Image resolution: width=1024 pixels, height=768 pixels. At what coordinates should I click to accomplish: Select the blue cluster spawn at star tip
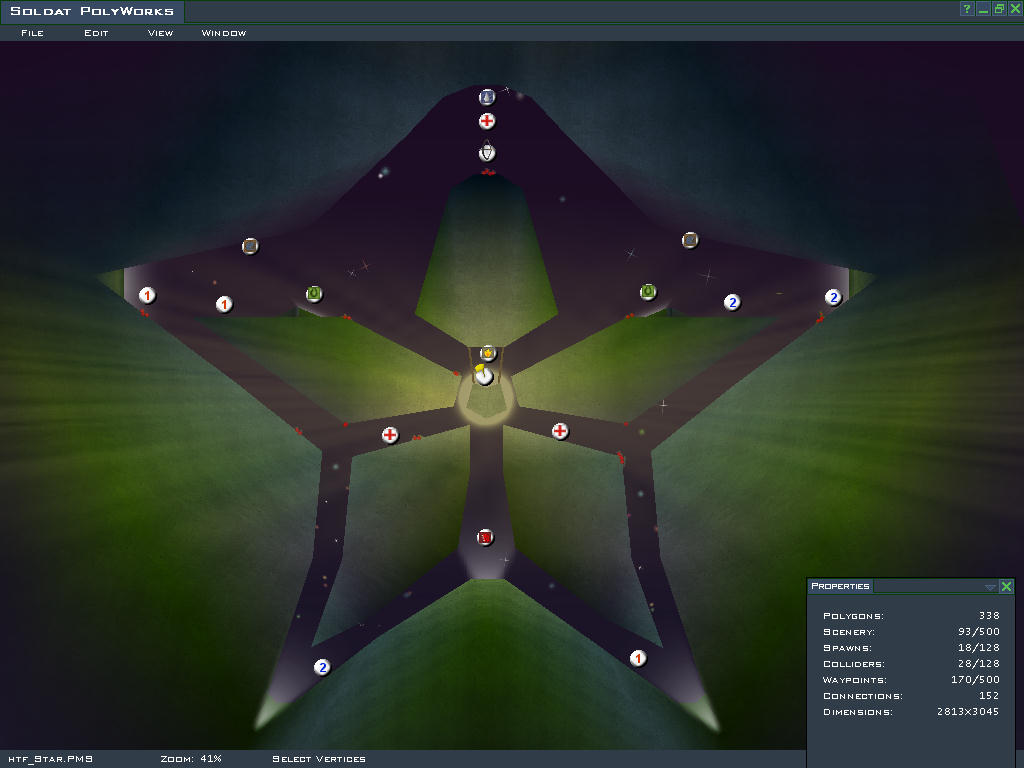[487, 97]
